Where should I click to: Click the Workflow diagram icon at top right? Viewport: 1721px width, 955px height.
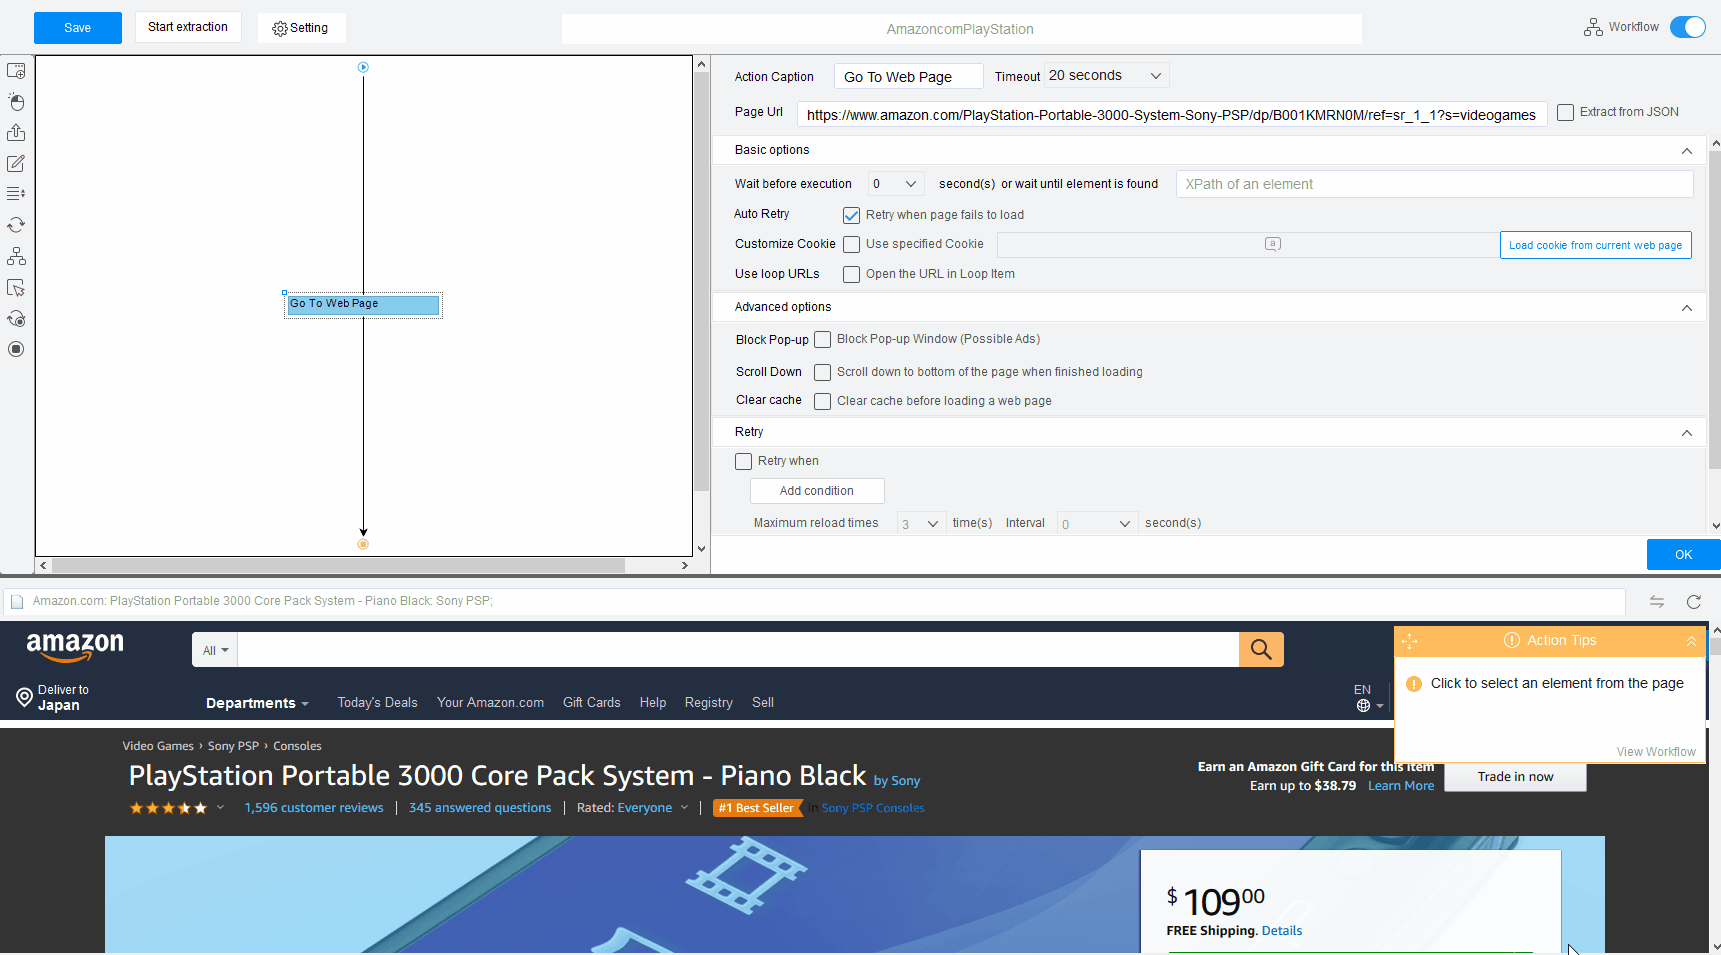pos(1593,27)
